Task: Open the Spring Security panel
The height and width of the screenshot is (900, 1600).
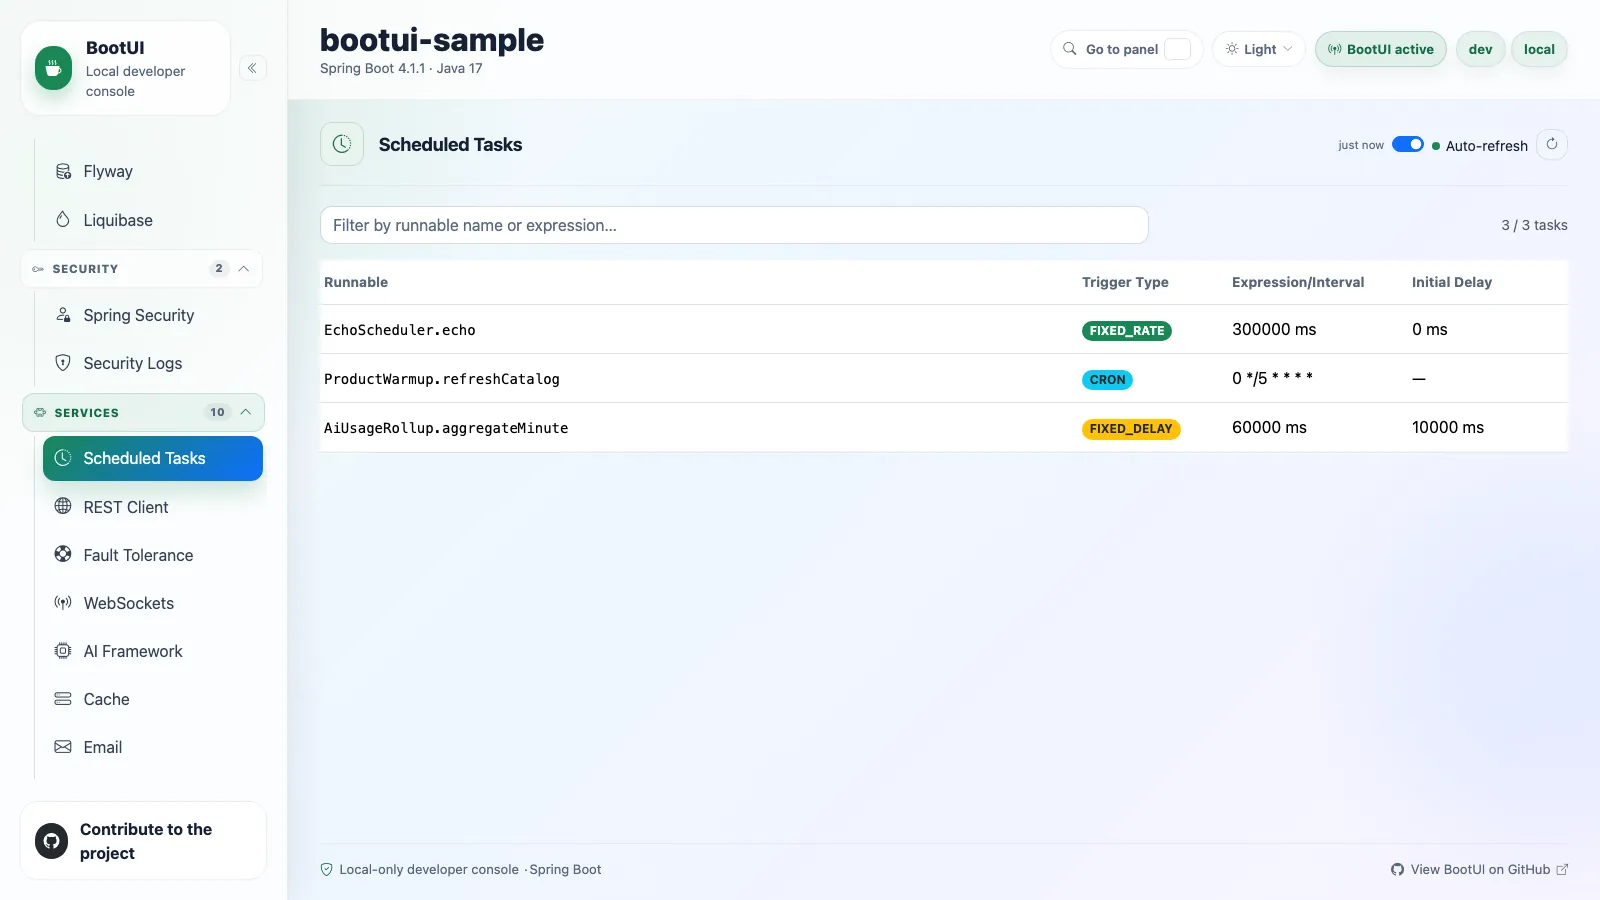Action: pyautogui.click(x=153, y=315)
